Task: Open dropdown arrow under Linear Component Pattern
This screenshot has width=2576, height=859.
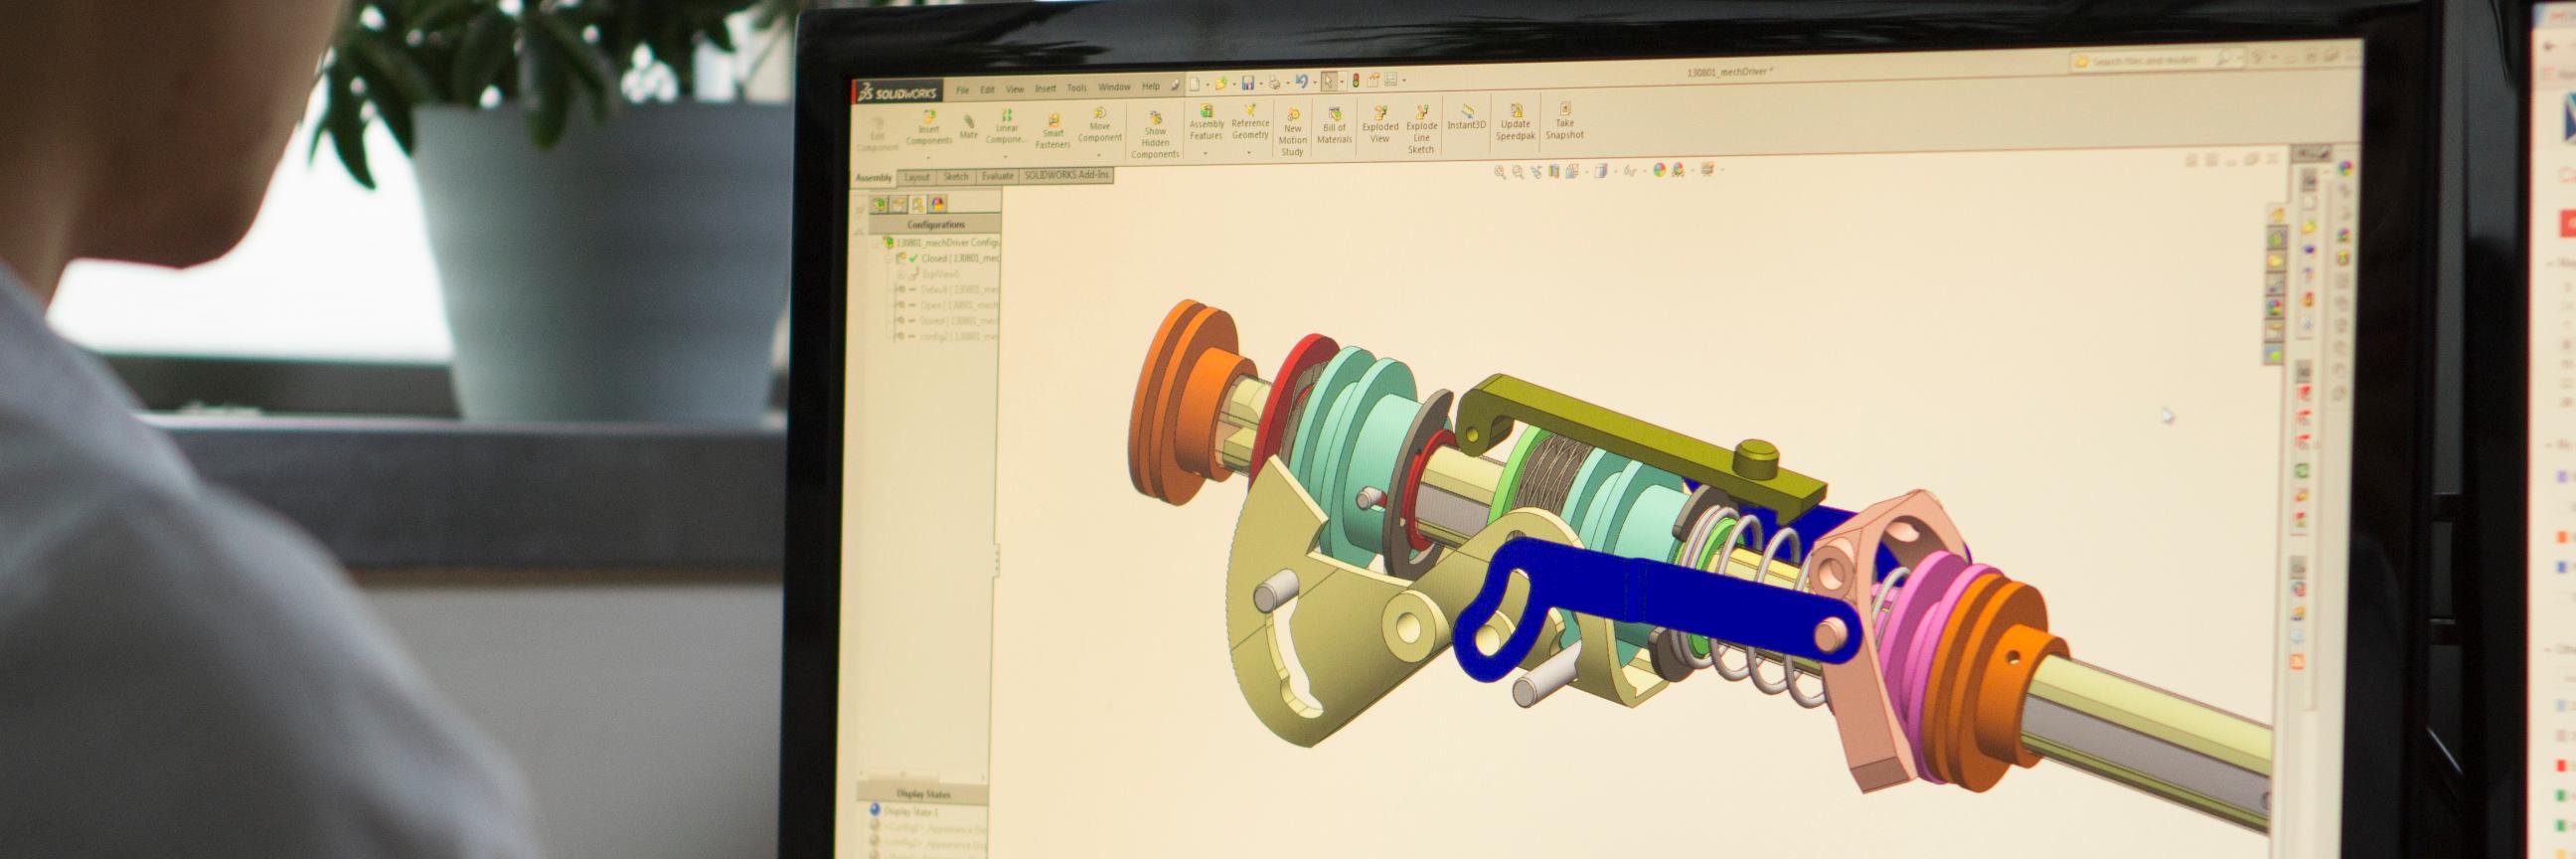Action: pyautogui.click(x=1005, y=156)
